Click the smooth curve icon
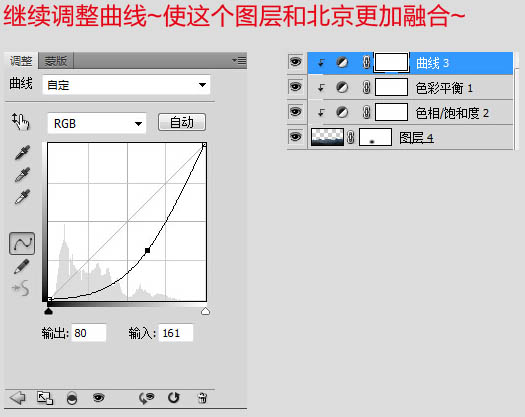The image size is (525, 417). pos(21,288)
